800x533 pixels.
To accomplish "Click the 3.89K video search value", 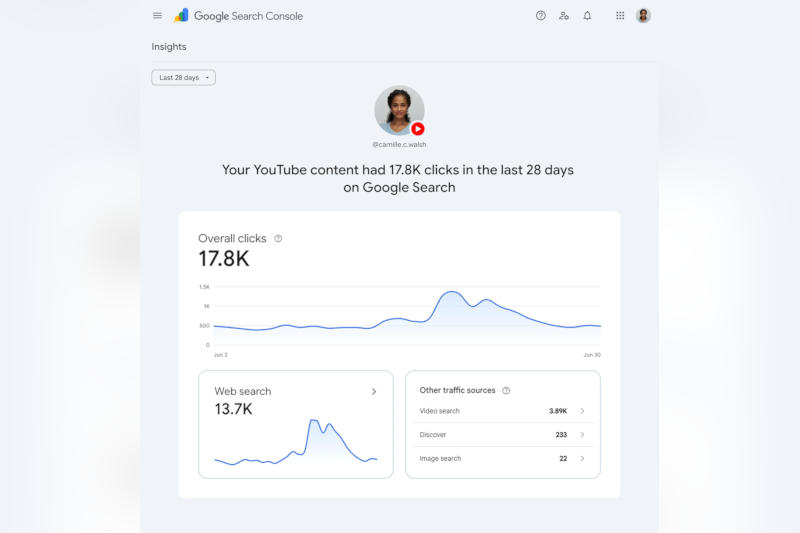I will [558, 411].
